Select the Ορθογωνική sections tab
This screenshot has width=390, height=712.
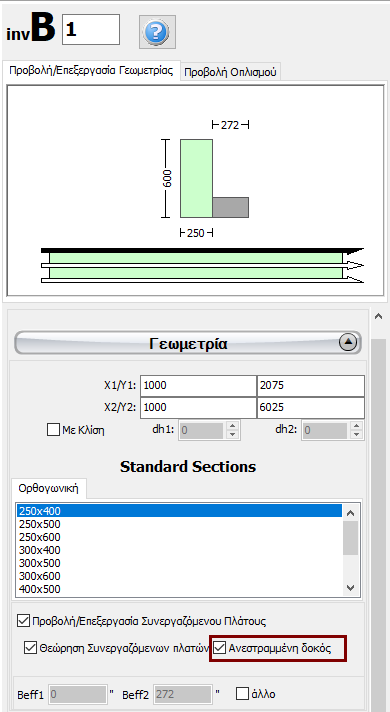point(49,489)
